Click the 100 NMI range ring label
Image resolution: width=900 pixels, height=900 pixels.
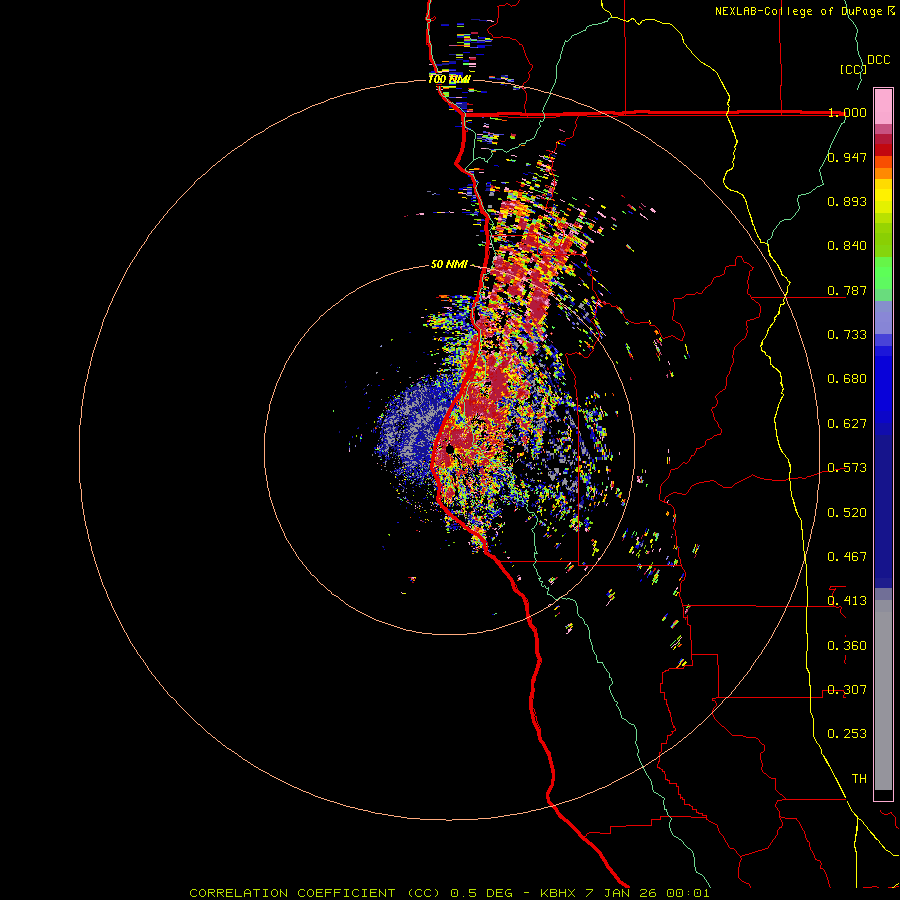[449, 79]
